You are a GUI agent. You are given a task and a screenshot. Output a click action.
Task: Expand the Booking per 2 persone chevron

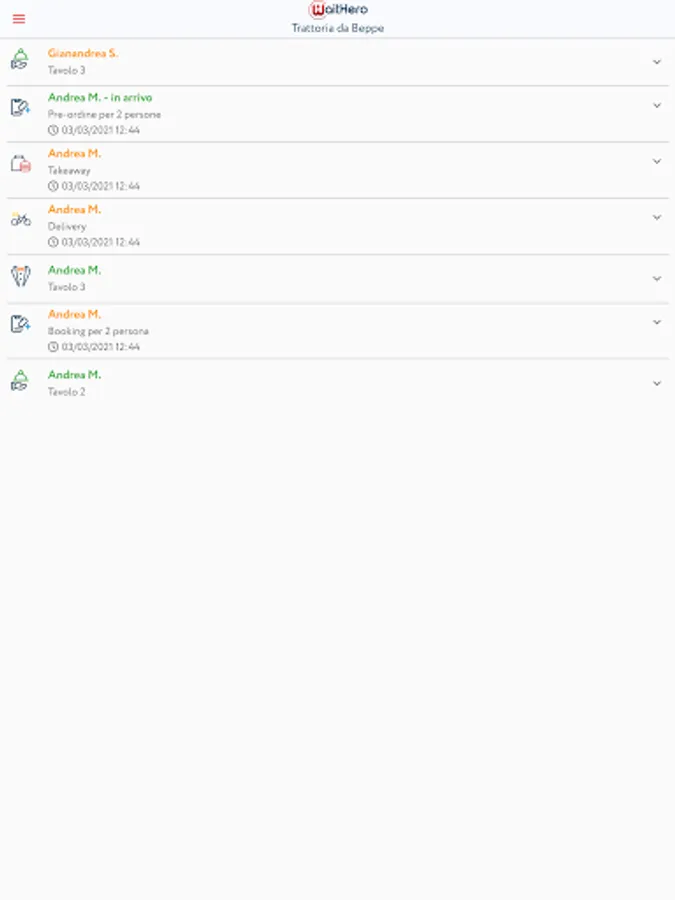click(657, 323)
